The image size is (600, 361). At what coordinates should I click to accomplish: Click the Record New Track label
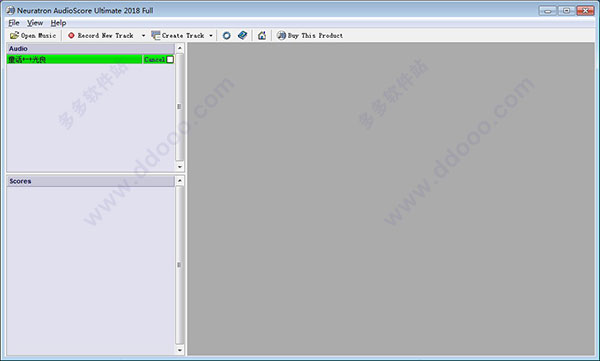click(106, 36)
